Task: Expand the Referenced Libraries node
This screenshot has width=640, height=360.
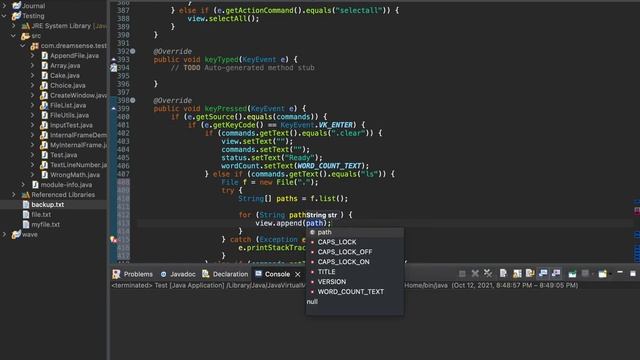Action: click(x=13, y=195)
